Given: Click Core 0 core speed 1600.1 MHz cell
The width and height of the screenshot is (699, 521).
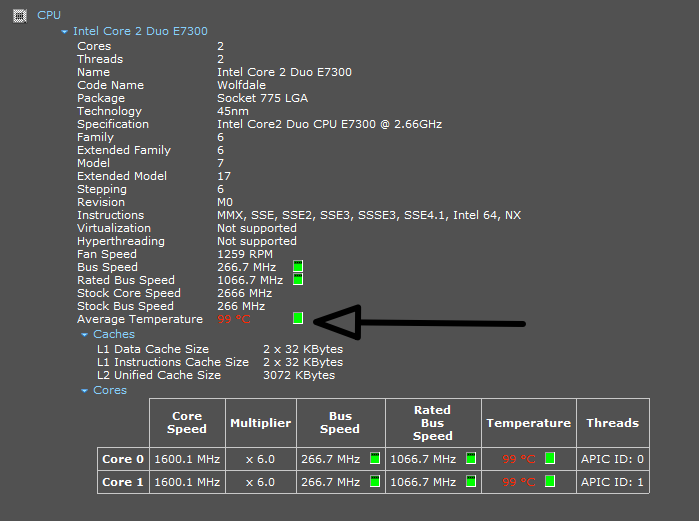Looking at the screenshot, I should pyautogui.click(x=187, y=459).
